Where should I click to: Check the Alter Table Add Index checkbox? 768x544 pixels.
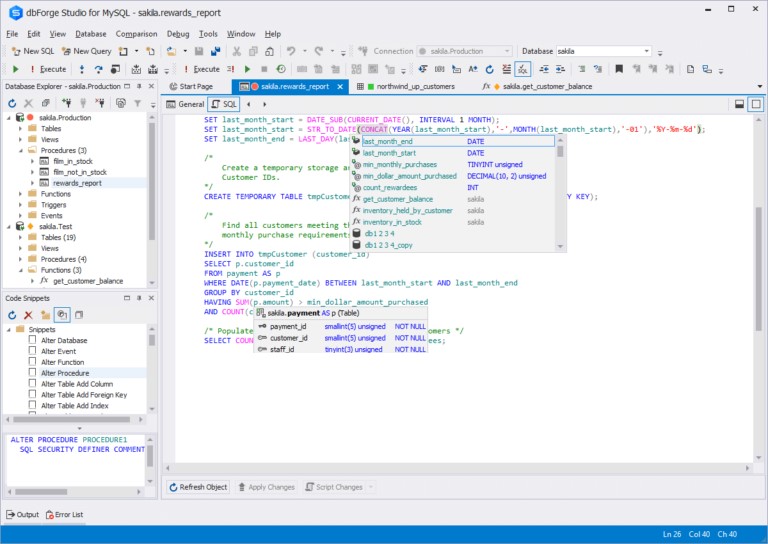point(32,405)
